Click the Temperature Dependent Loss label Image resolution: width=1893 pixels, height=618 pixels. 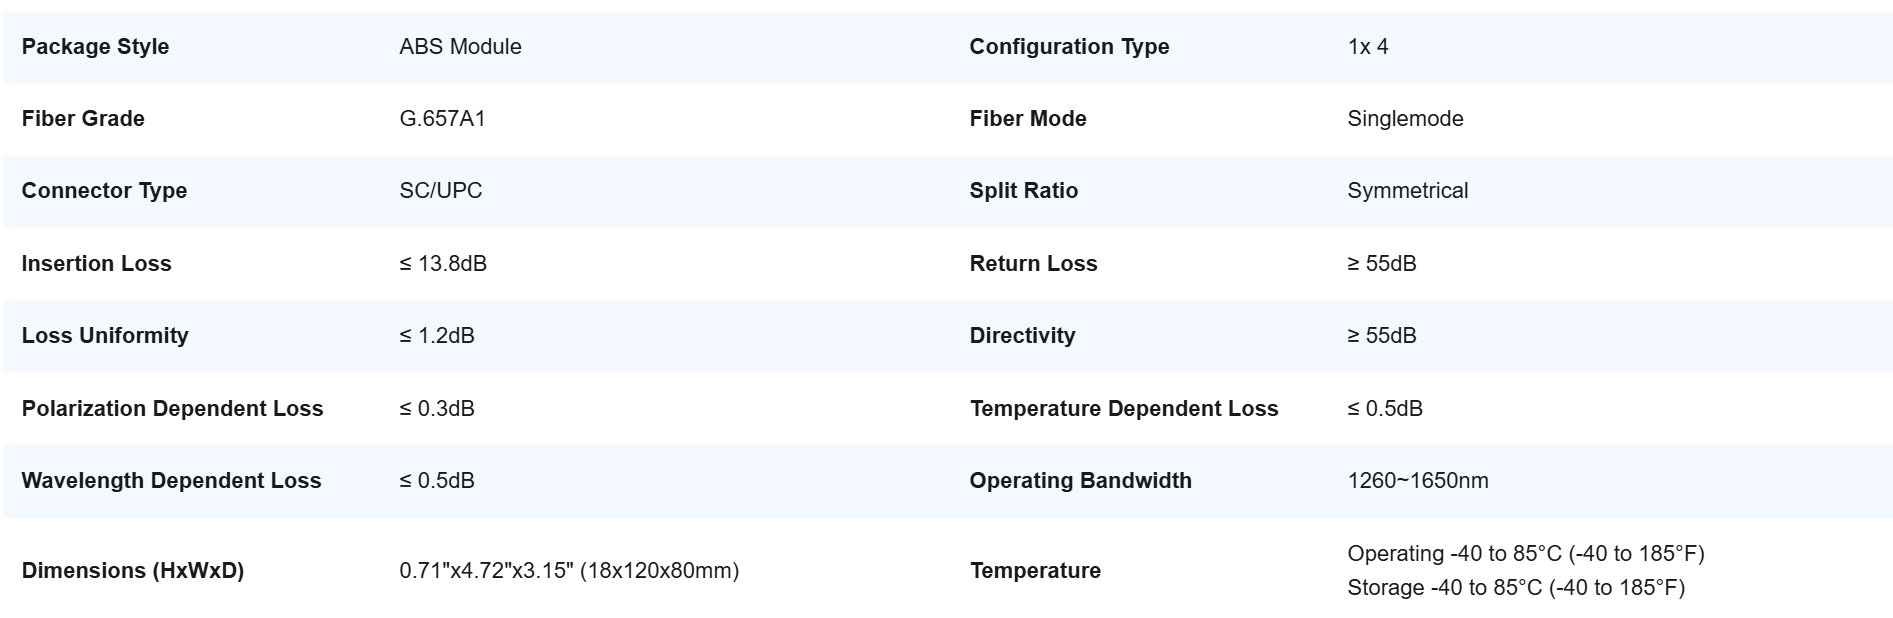(x=1124, y=409)
